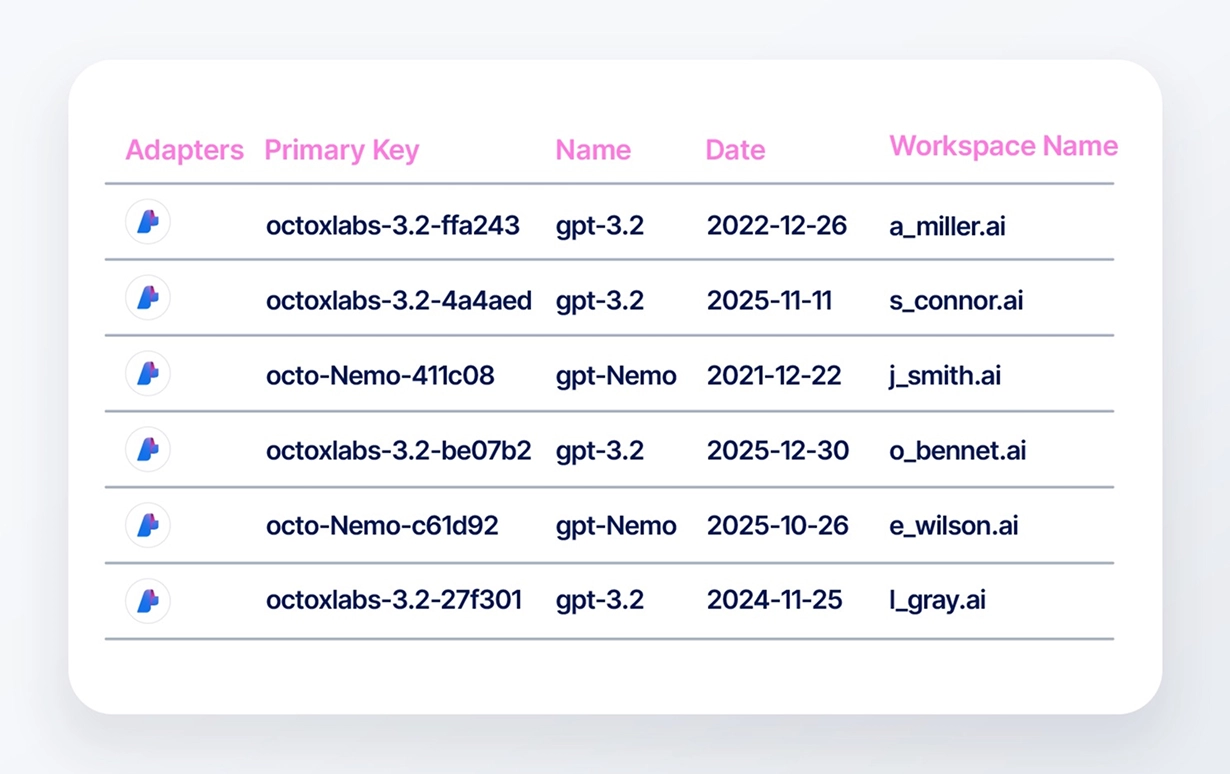The height and width of the screenshot is (774, 1230).
Task: Click the key octo-Nemo-411c08
Action: tap(380, 376)
